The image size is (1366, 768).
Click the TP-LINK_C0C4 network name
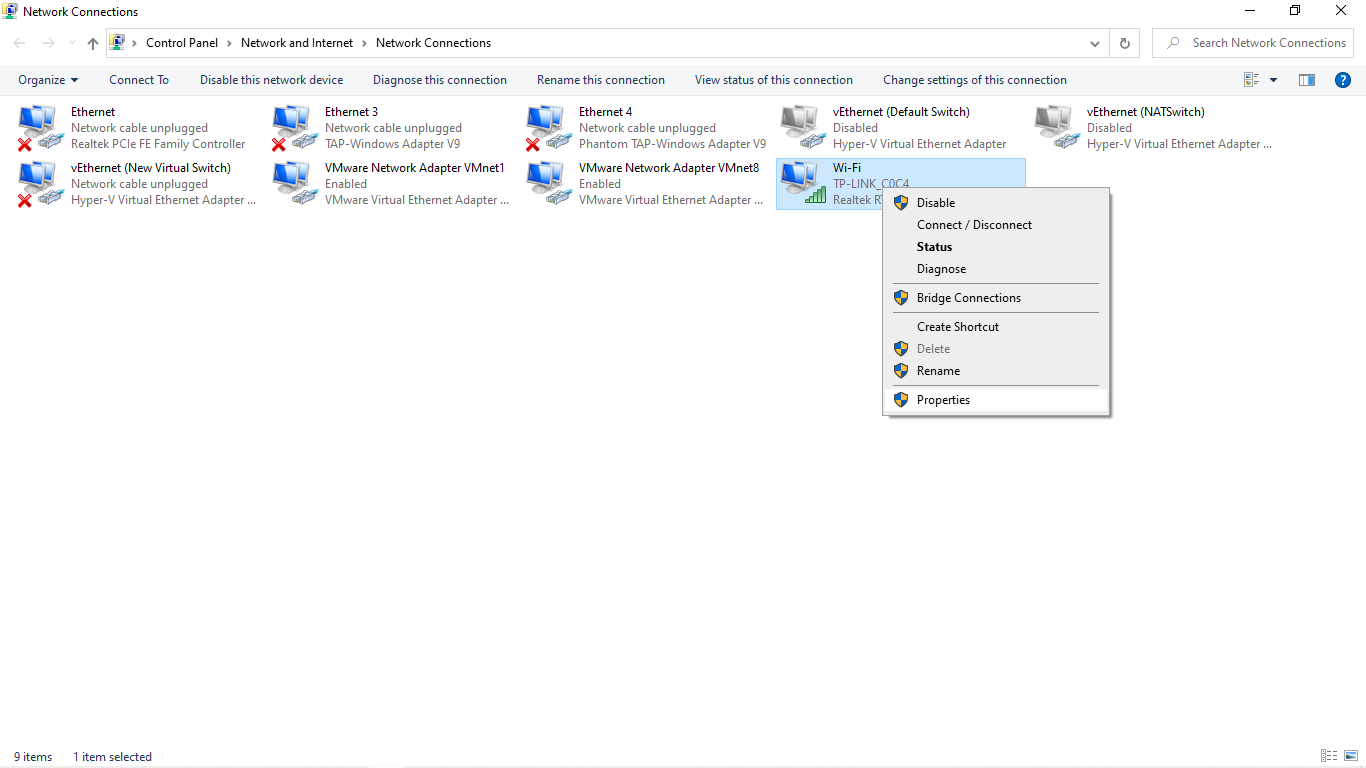pyautogui.click(x=871, y=184)
